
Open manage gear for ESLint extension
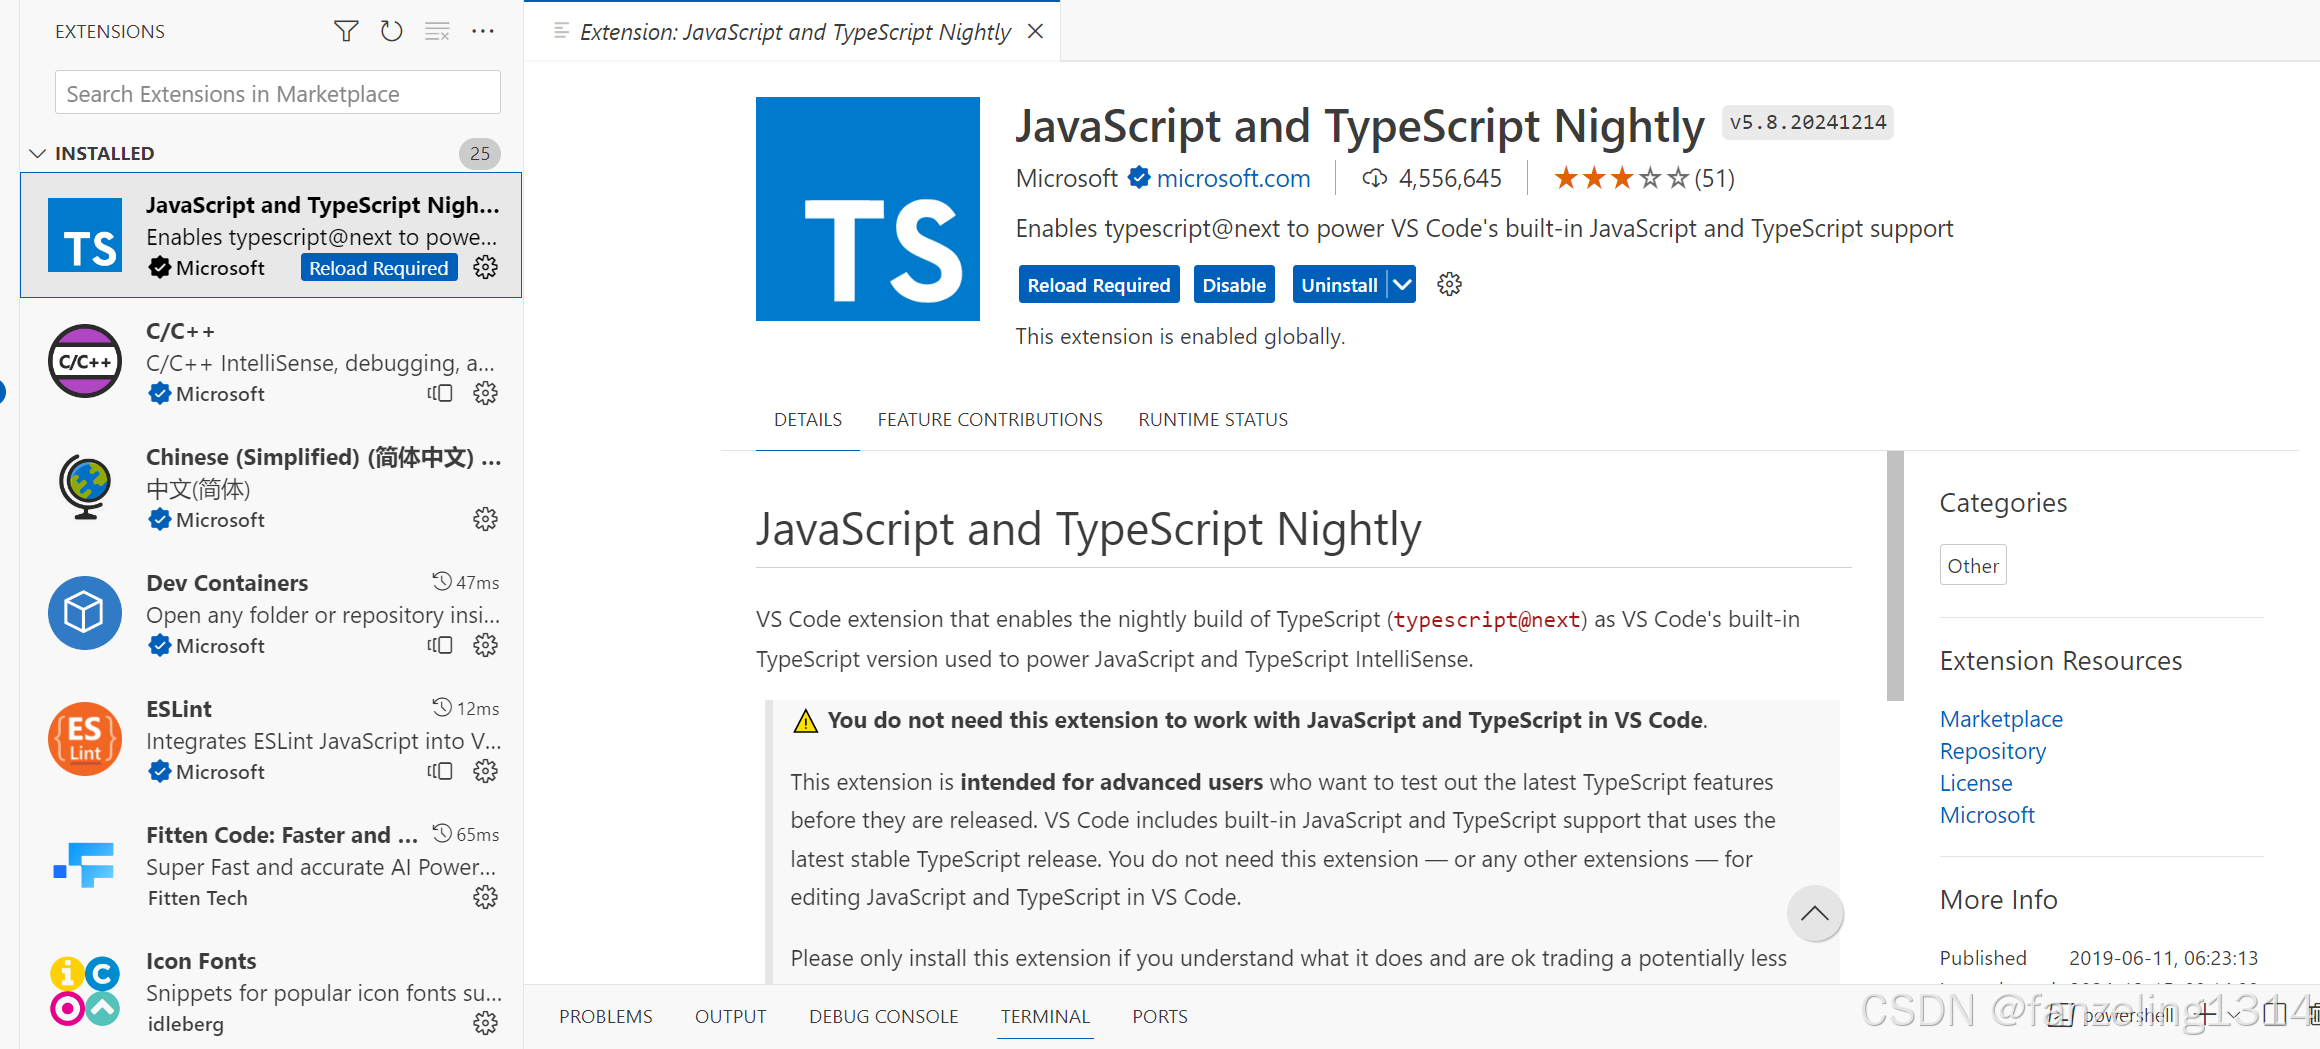(x=486, y=772)
